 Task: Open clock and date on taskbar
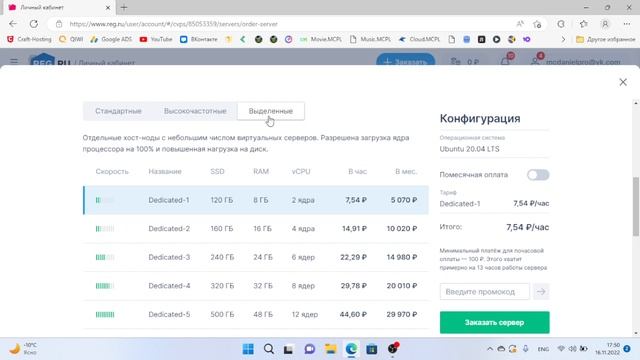pos(607,349)
